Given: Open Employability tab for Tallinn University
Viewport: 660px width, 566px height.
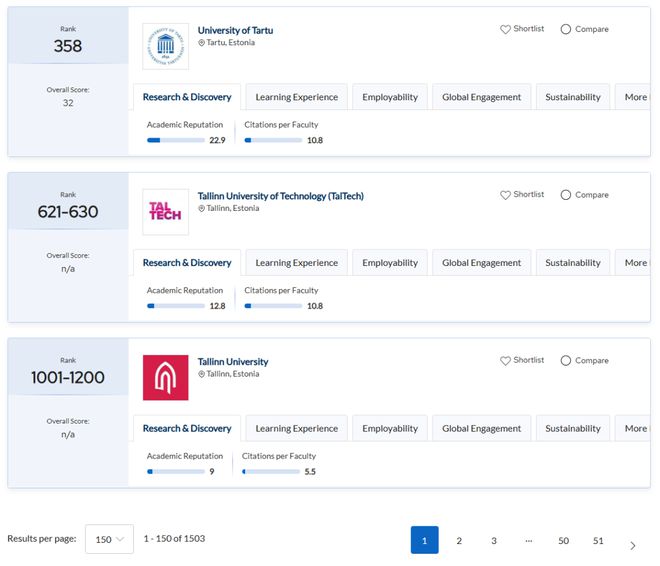Looking at the screenshot, I should coord(390,428).
